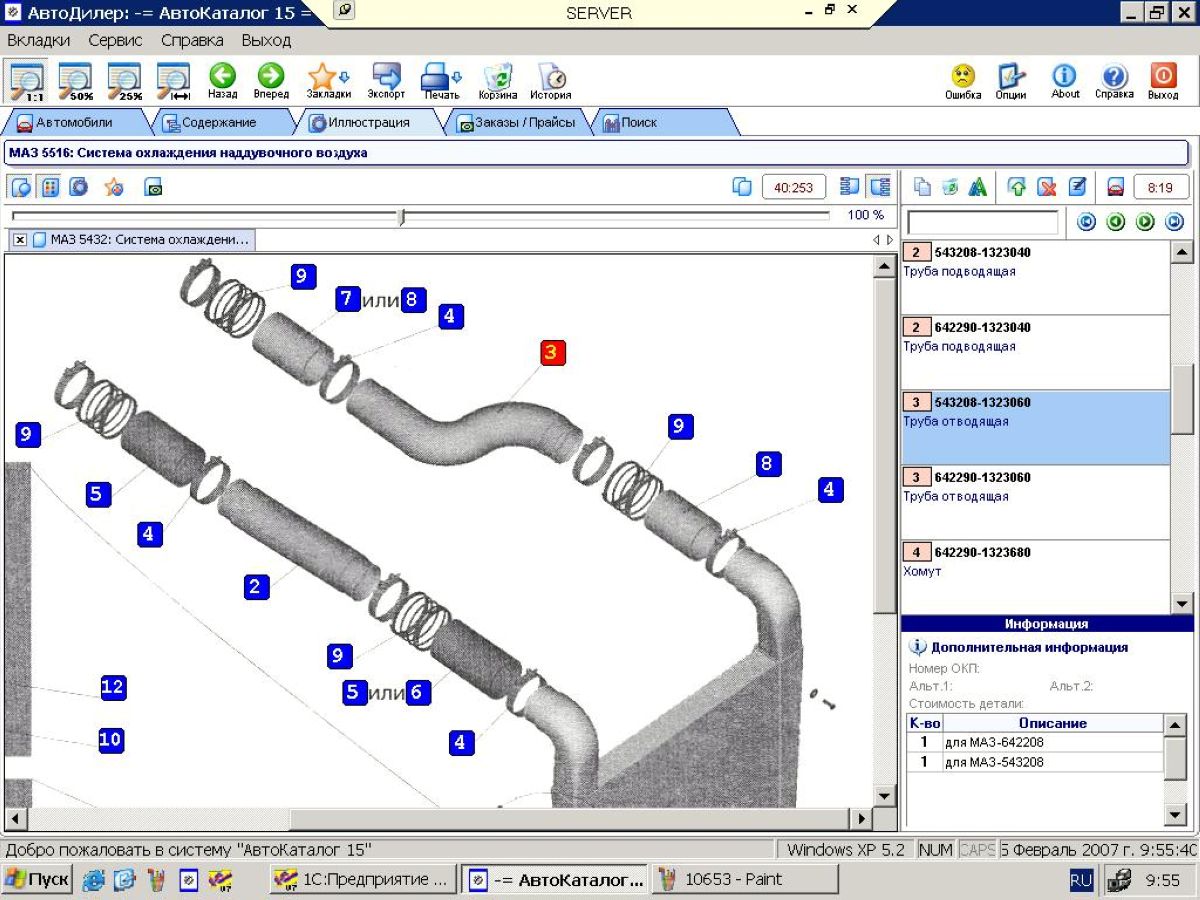The width and height of the screenshot is (1200, 900).
Task: Open the Печать dropdown arrow
Action: coord(458,76)
